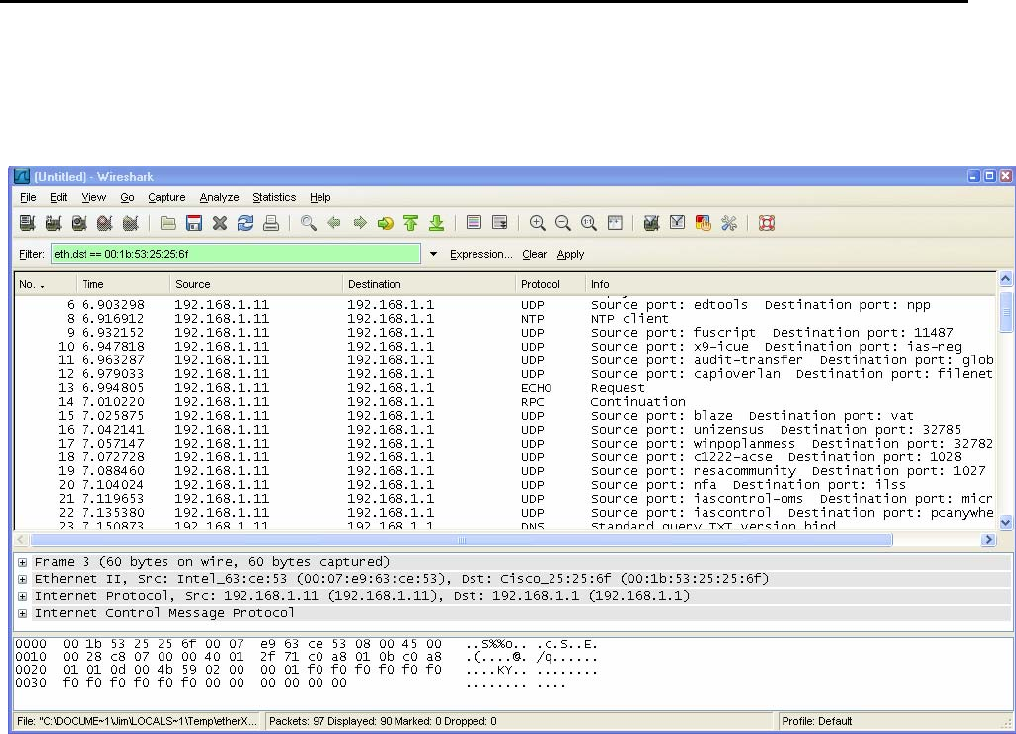Open the Go menu
Screen dimensions: 1016x734
(127, 197)
